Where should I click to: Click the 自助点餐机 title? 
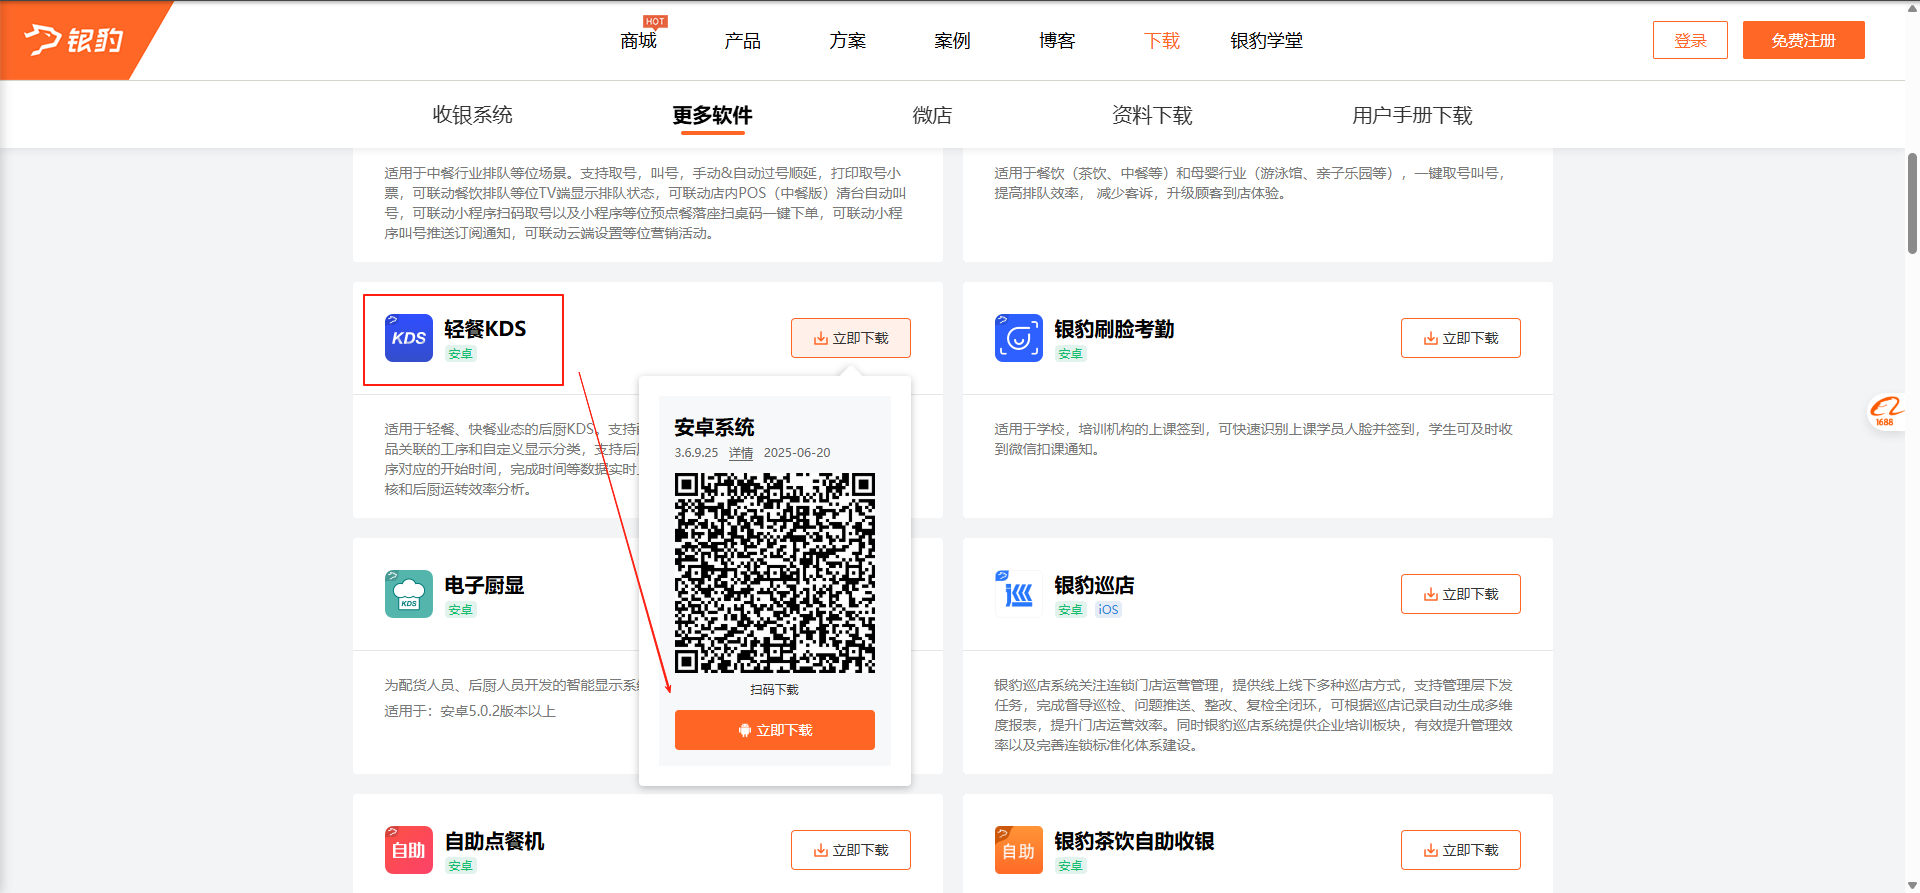(494, 841)
